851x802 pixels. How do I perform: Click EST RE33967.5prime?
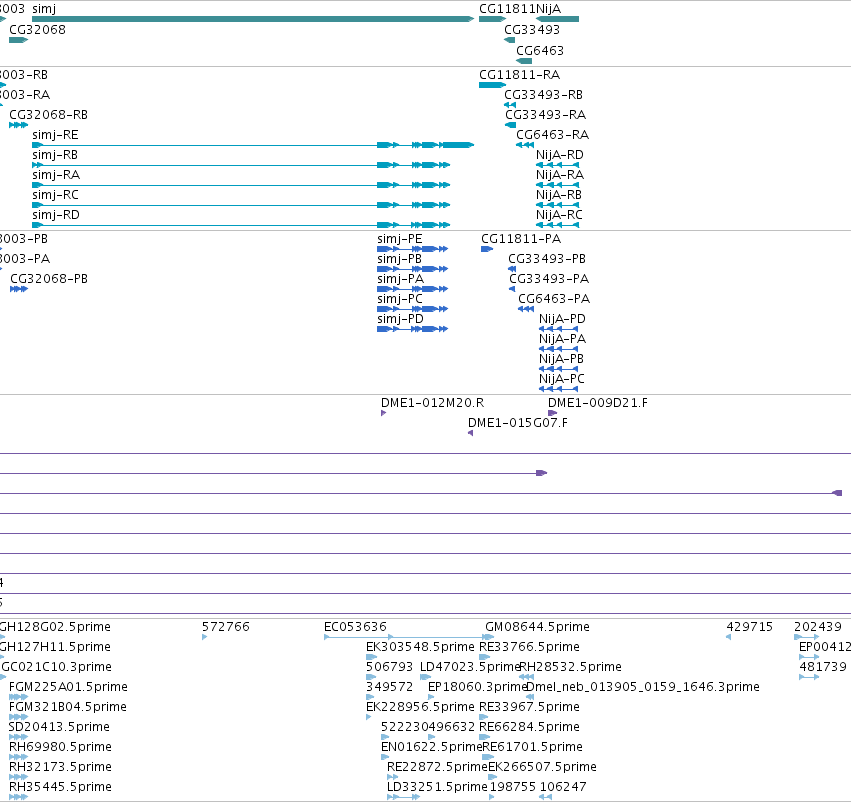(484, 717)
